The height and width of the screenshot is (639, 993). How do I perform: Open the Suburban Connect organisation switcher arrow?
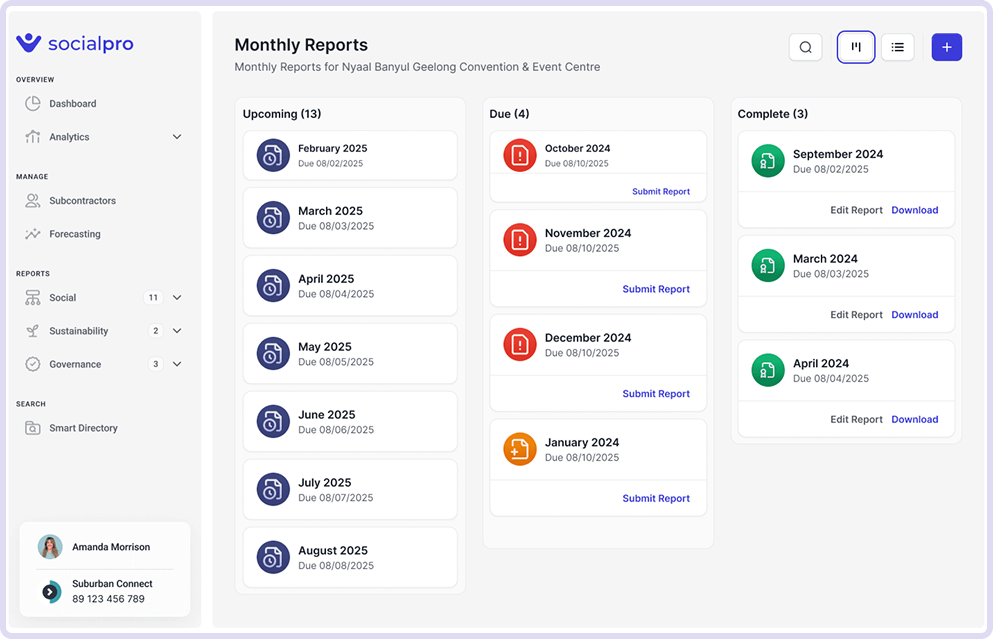point(50,592)
